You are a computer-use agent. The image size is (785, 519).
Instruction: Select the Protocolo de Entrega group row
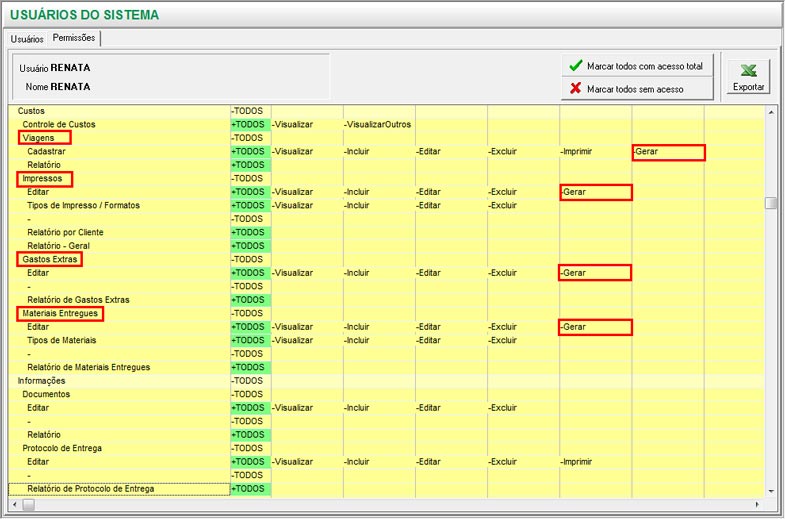119,448
